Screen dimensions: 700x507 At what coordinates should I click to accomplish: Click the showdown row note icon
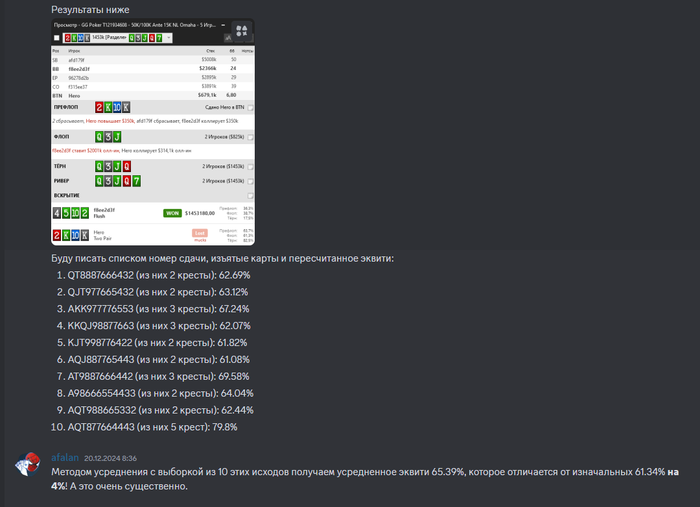[250, 195]
